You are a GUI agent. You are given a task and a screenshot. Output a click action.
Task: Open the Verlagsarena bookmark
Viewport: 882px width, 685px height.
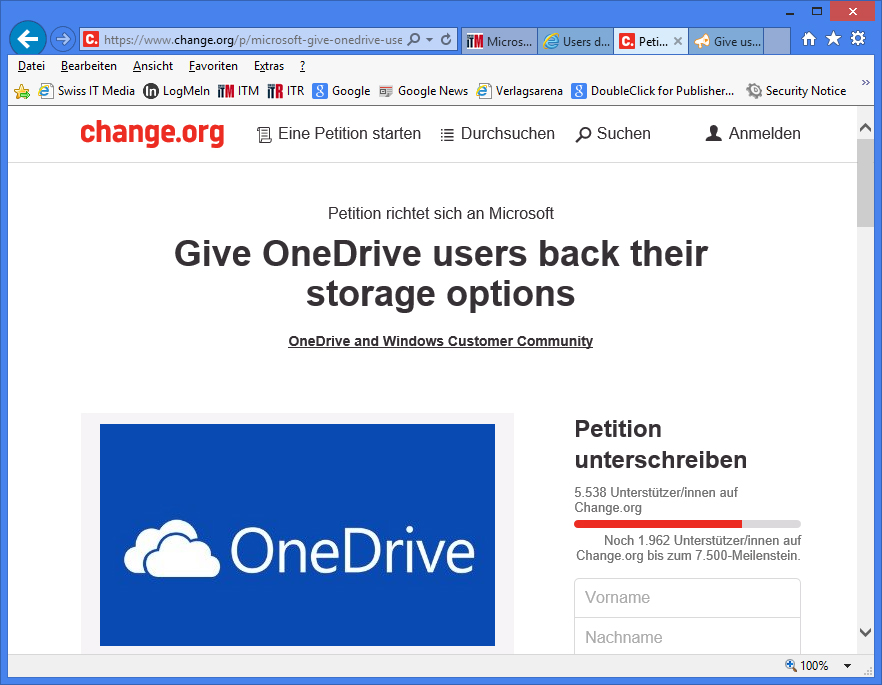(x=519, y=91)
